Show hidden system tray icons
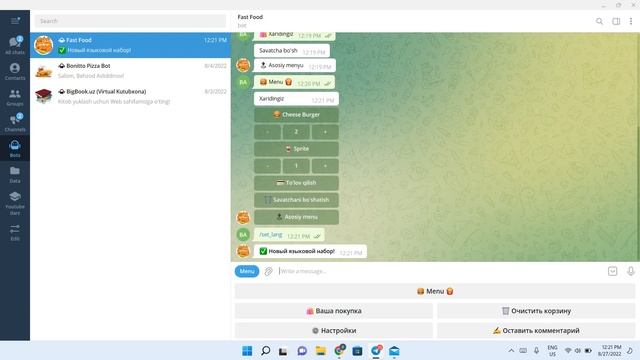This screenshot has height=360, width=640. pos(511,351)
